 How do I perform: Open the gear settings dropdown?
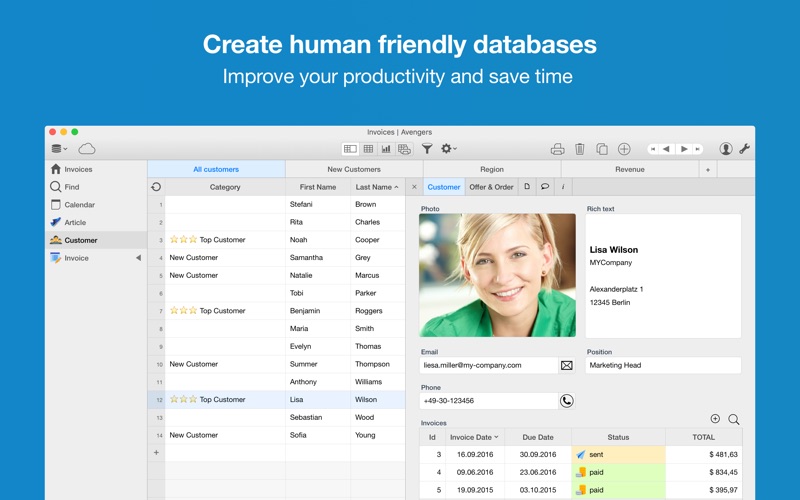(448, 148)
